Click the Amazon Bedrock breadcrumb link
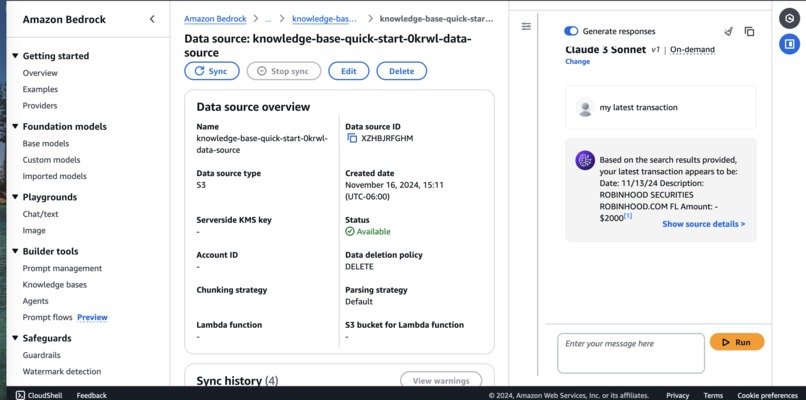The height and width of the screenshot is (400, 806). (x=215, y=19)
